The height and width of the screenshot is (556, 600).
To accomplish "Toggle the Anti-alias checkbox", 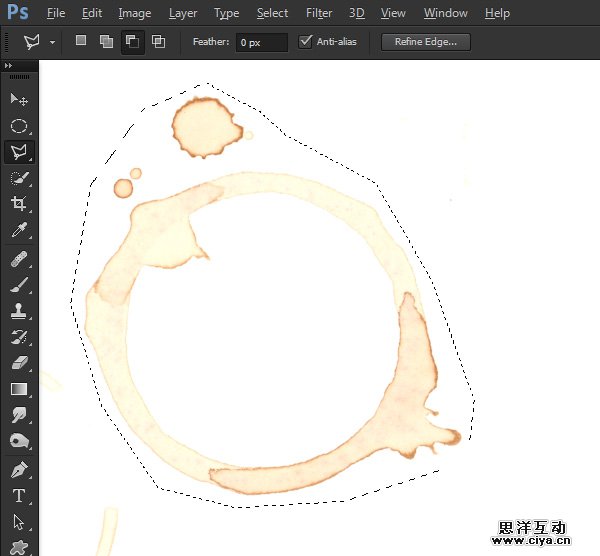I will point(306,42).
